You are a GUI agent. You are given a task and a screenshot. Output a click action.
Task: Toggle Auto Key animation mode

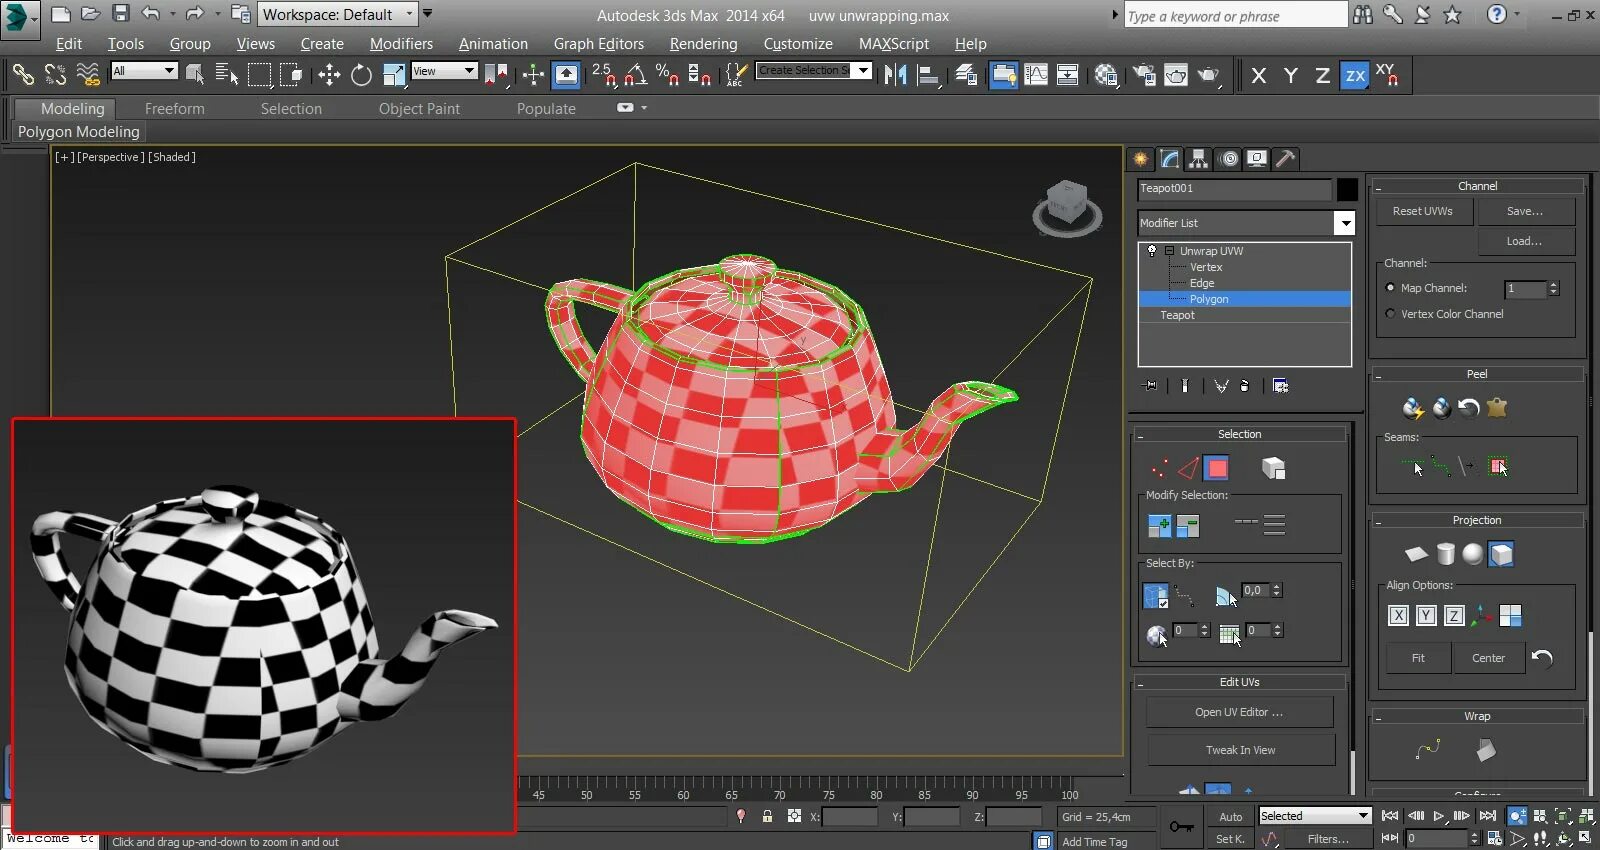1230,817
